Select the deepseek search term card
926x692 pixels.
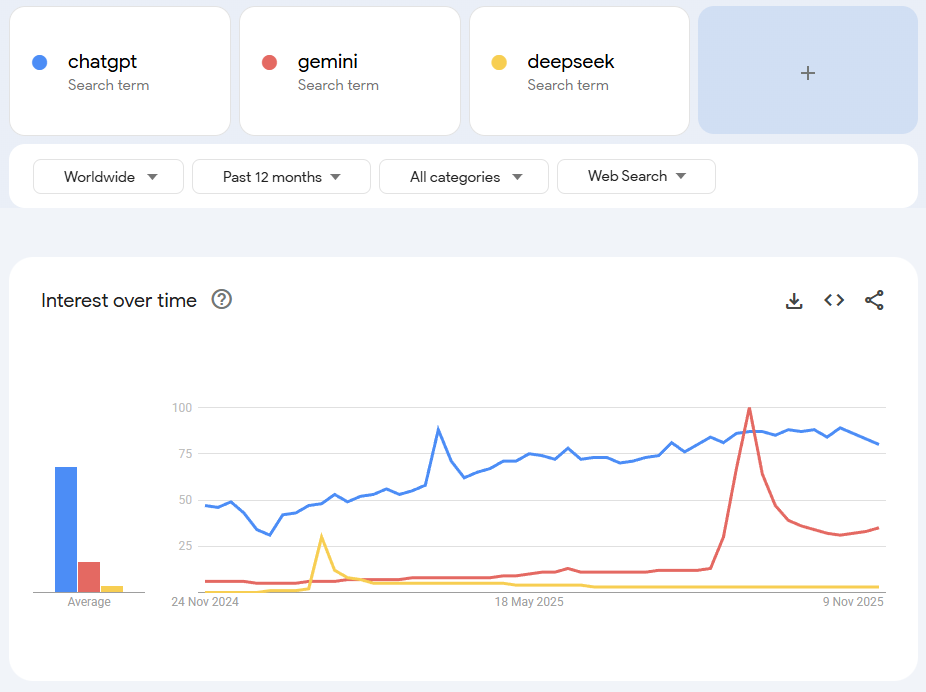[579, 71]
